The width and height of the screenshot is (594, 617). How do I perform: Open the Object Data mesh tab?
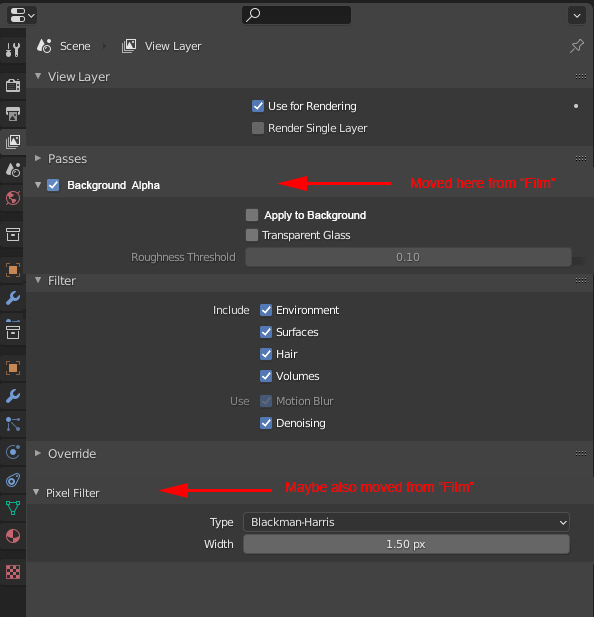click(13, 508)
